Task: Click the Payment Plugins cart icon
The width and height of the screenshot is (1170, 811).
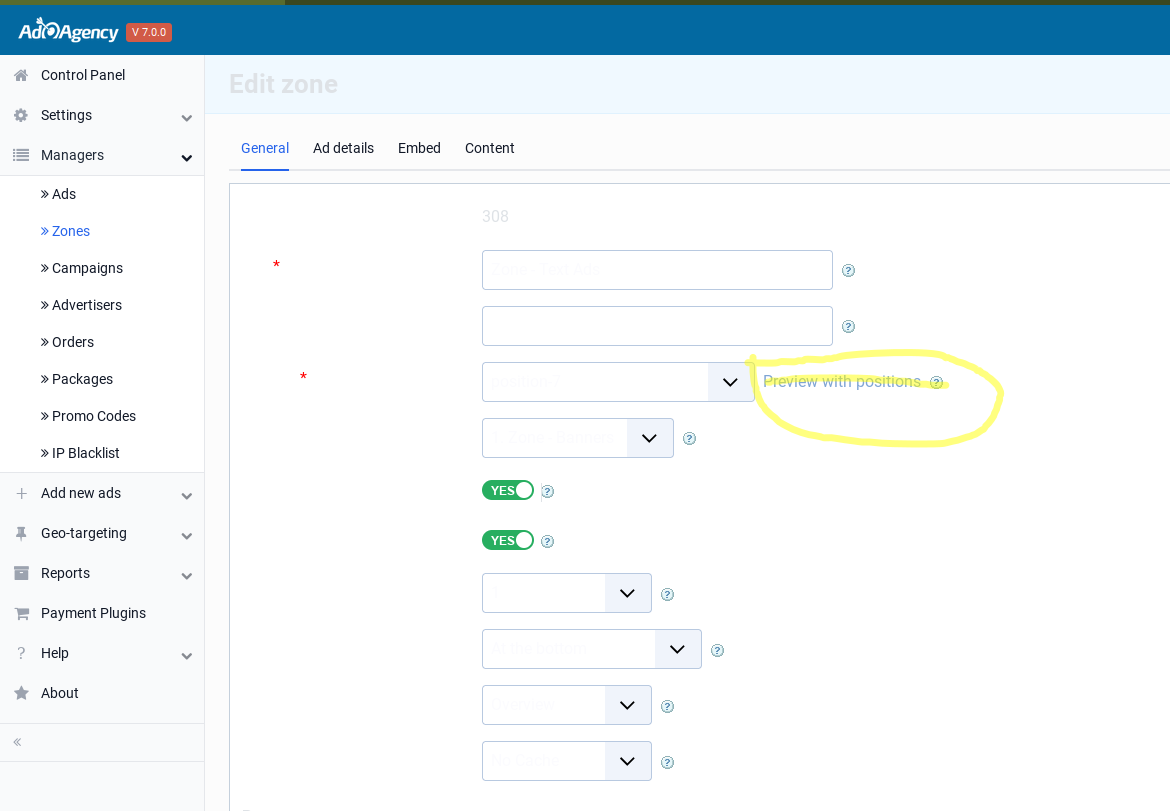Action: coord(22,613)
